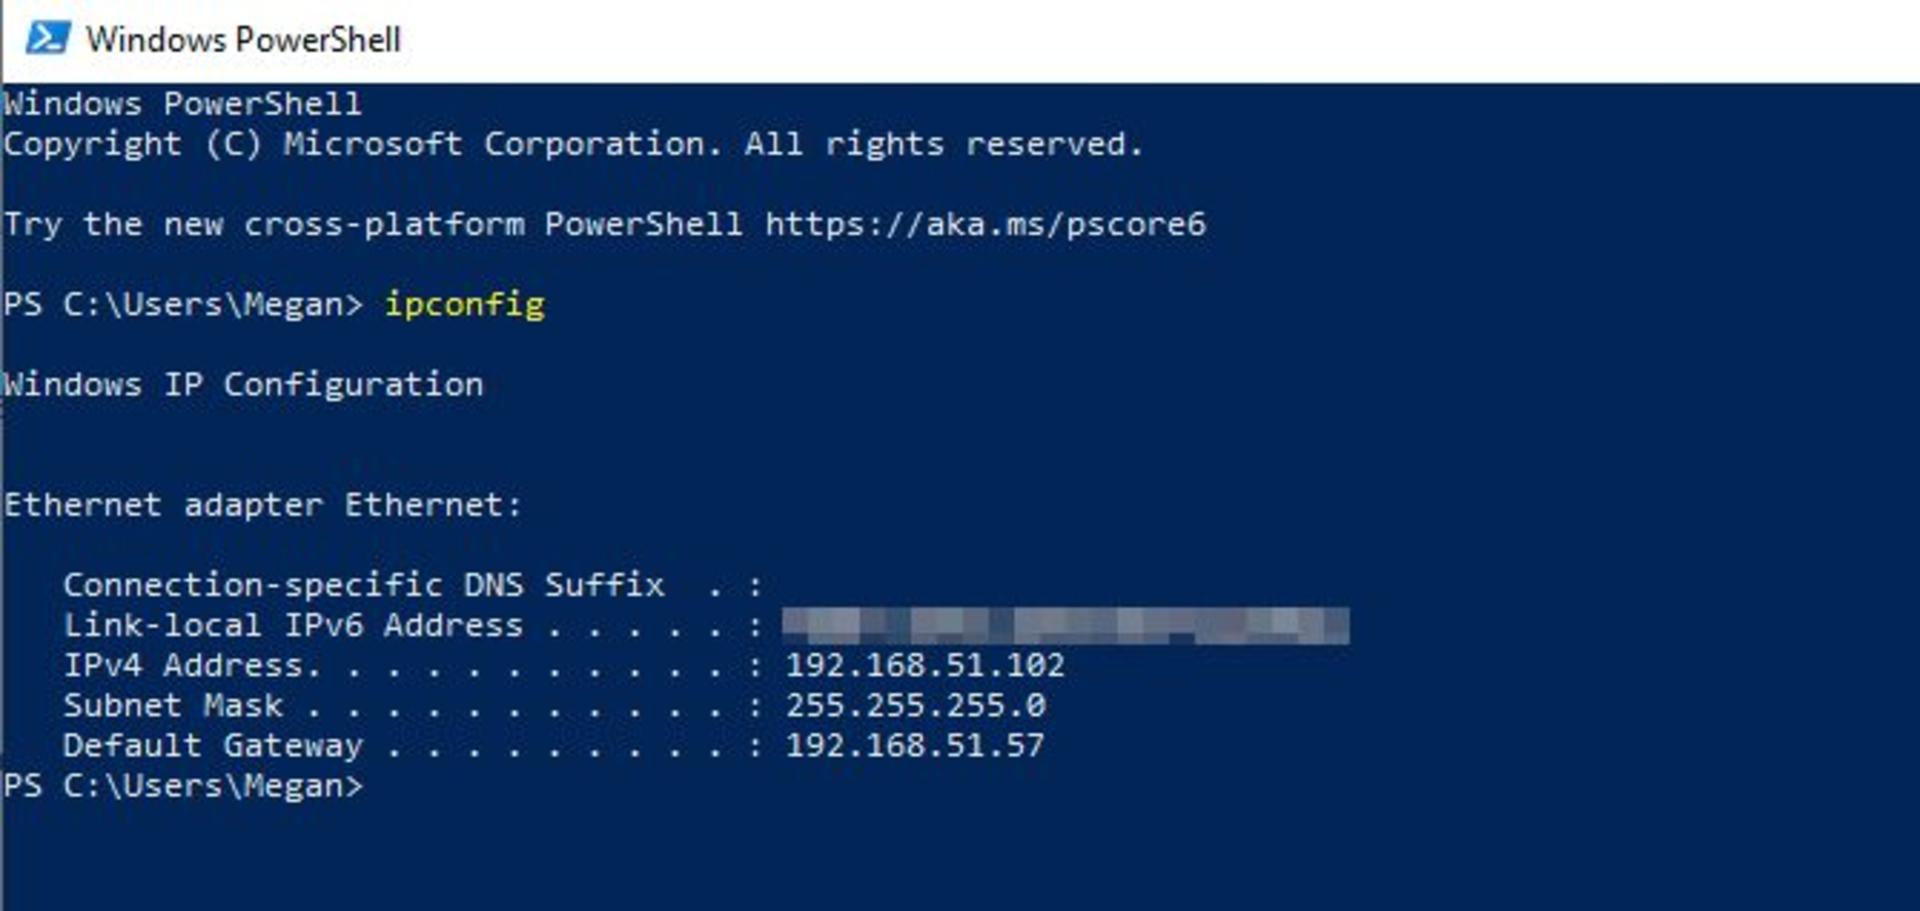Click the default gateway 192.168.51.57
This screenshot has height=911, width=1920.
click(x=915, y=745)
